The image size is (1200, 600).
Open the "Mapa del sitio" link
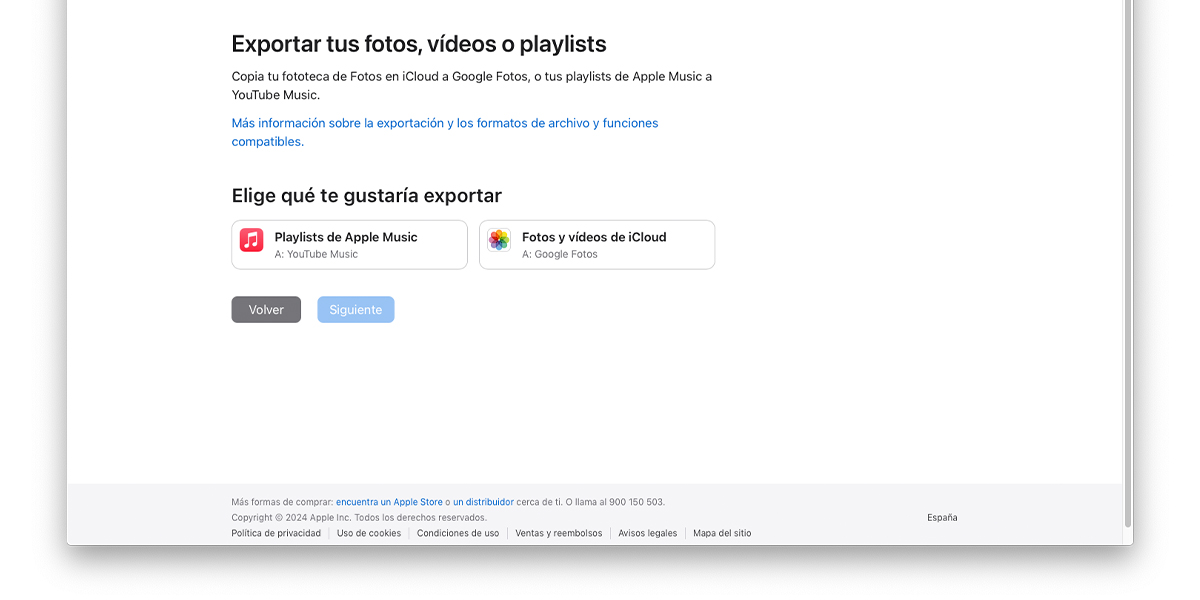coord(722,533)
